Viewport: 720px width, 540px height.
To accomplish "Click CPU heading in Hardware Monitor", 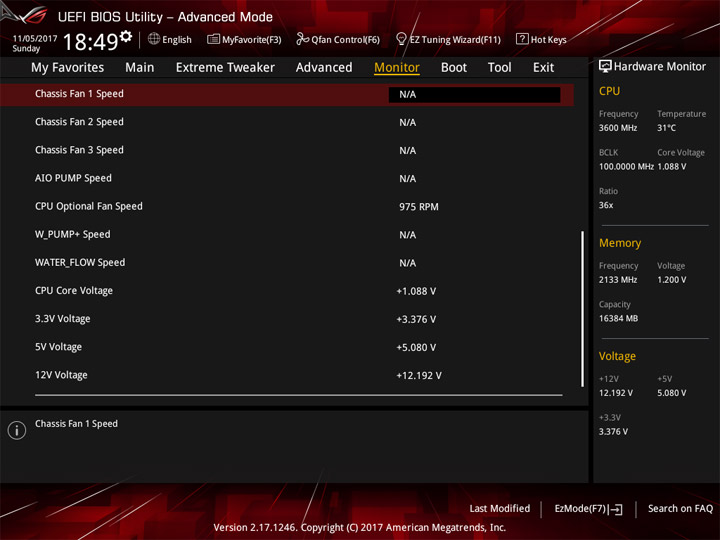I will click(x=609, y=91).
